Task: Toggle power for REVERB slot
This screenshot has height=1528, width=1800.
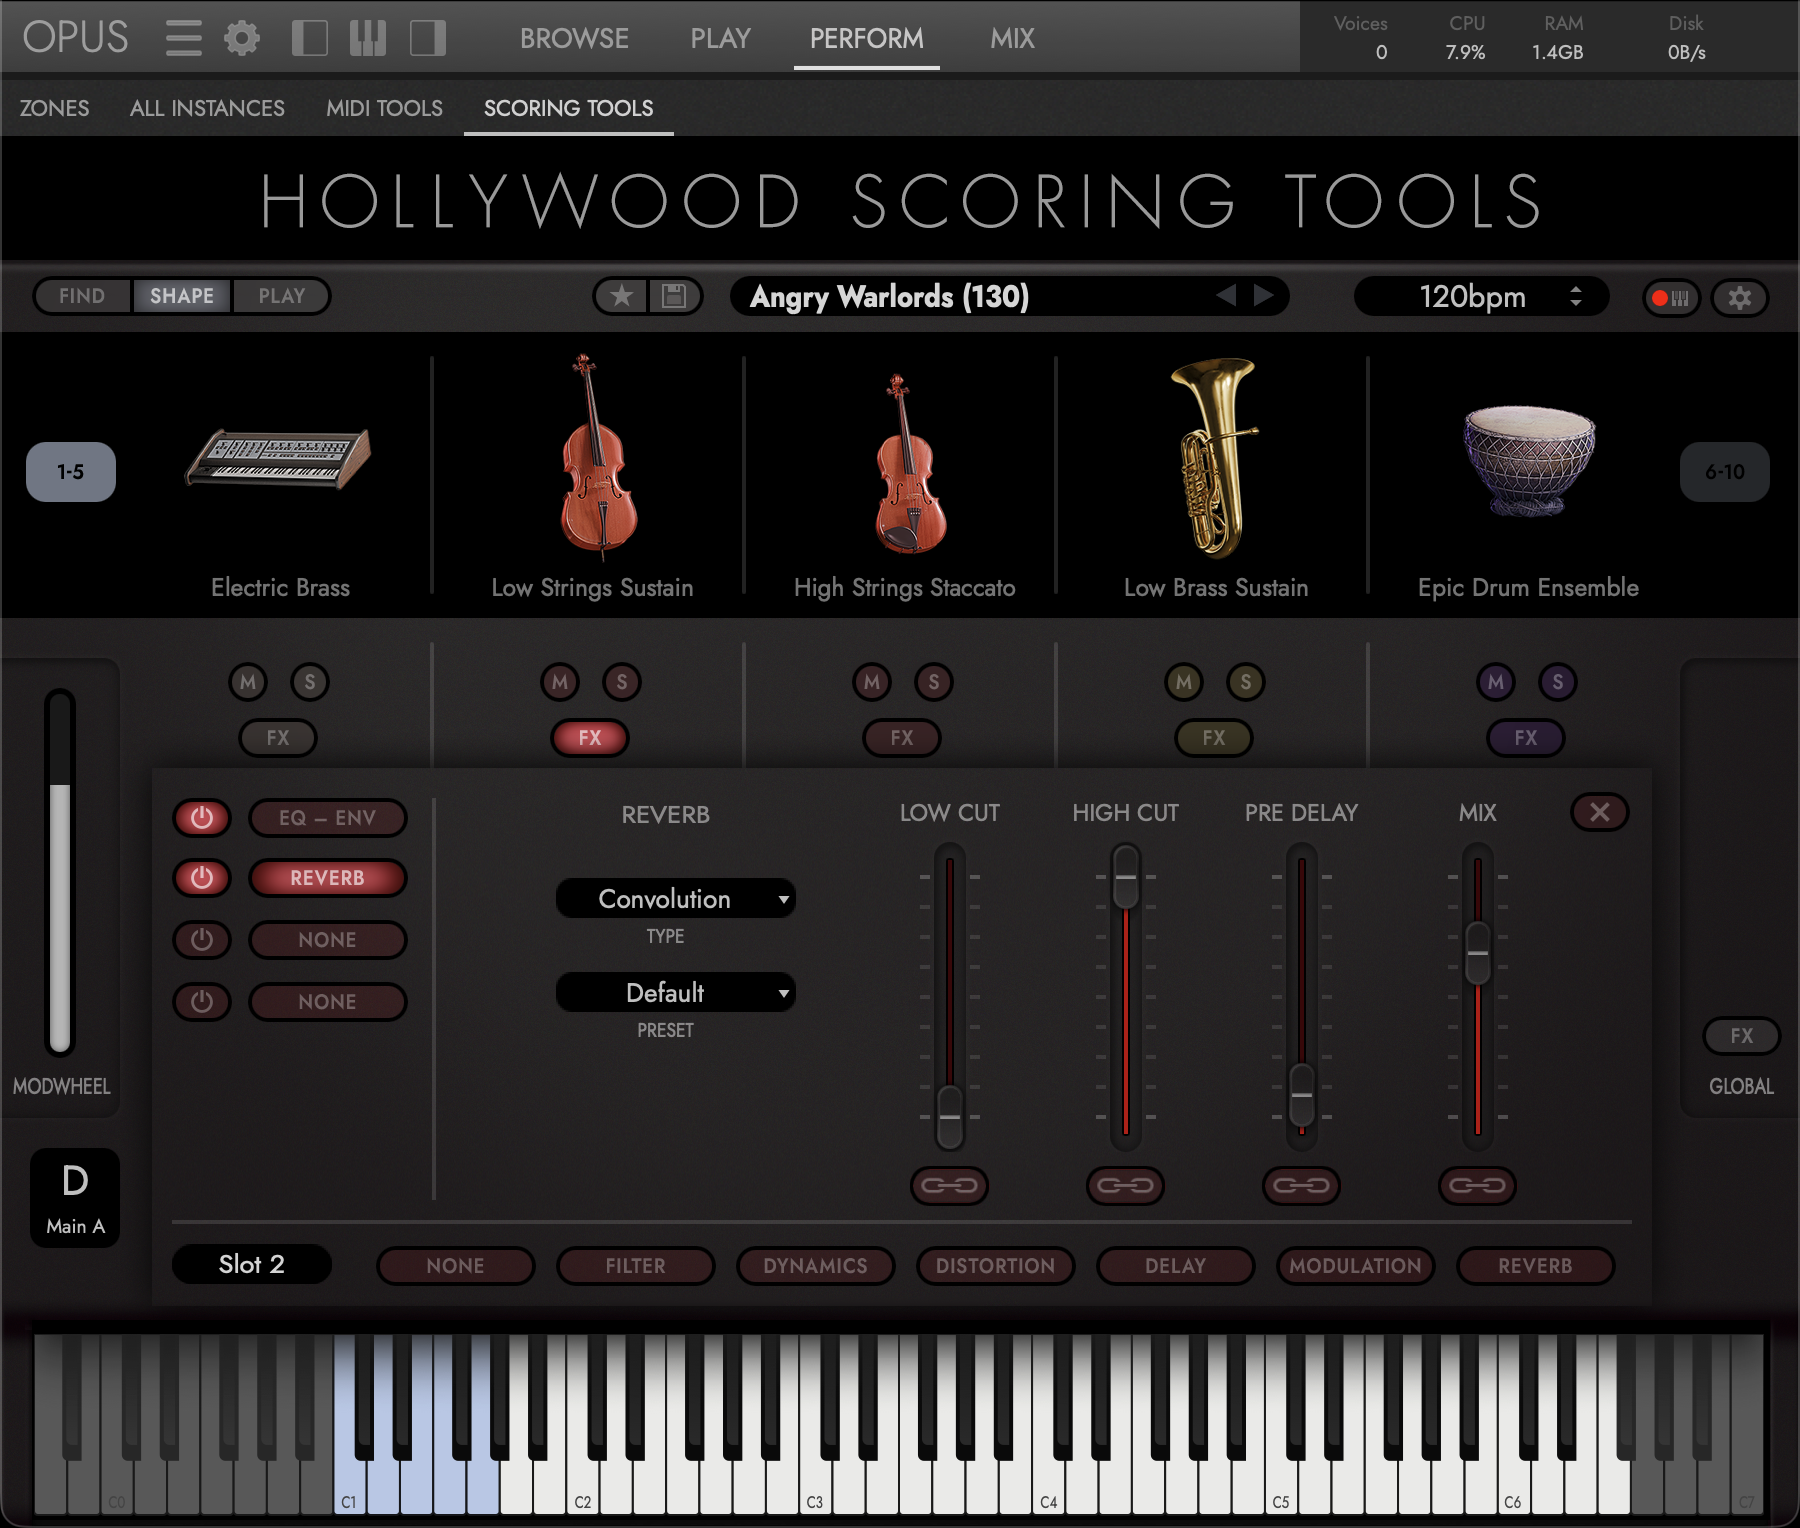Action: coord(202,878)
